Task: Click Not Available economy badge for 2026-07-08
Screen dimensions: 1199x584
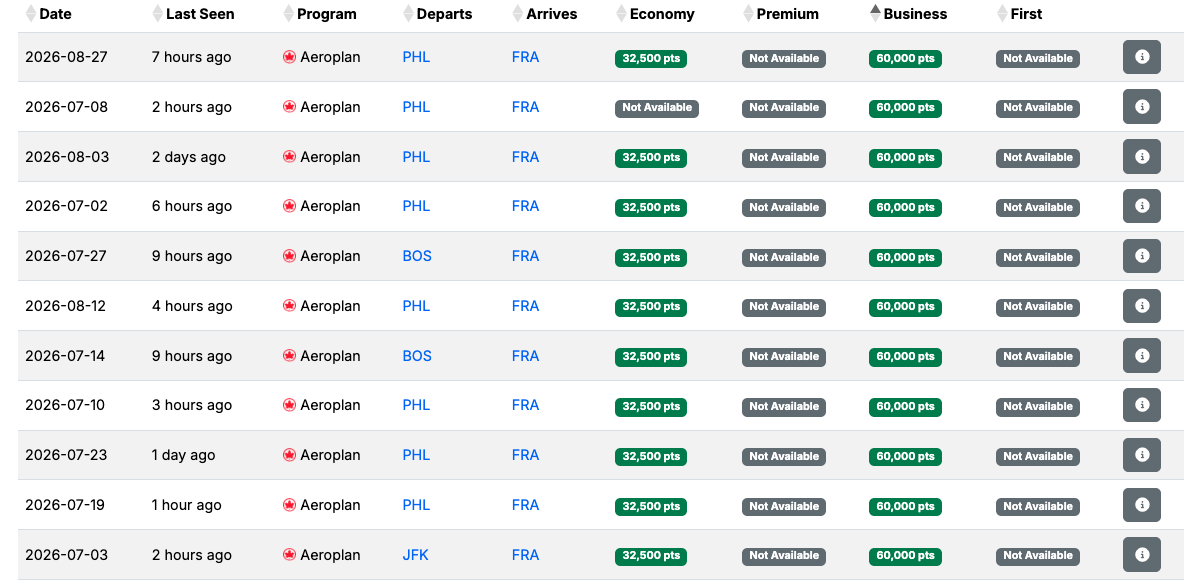Action: click(x=657, y=108)
